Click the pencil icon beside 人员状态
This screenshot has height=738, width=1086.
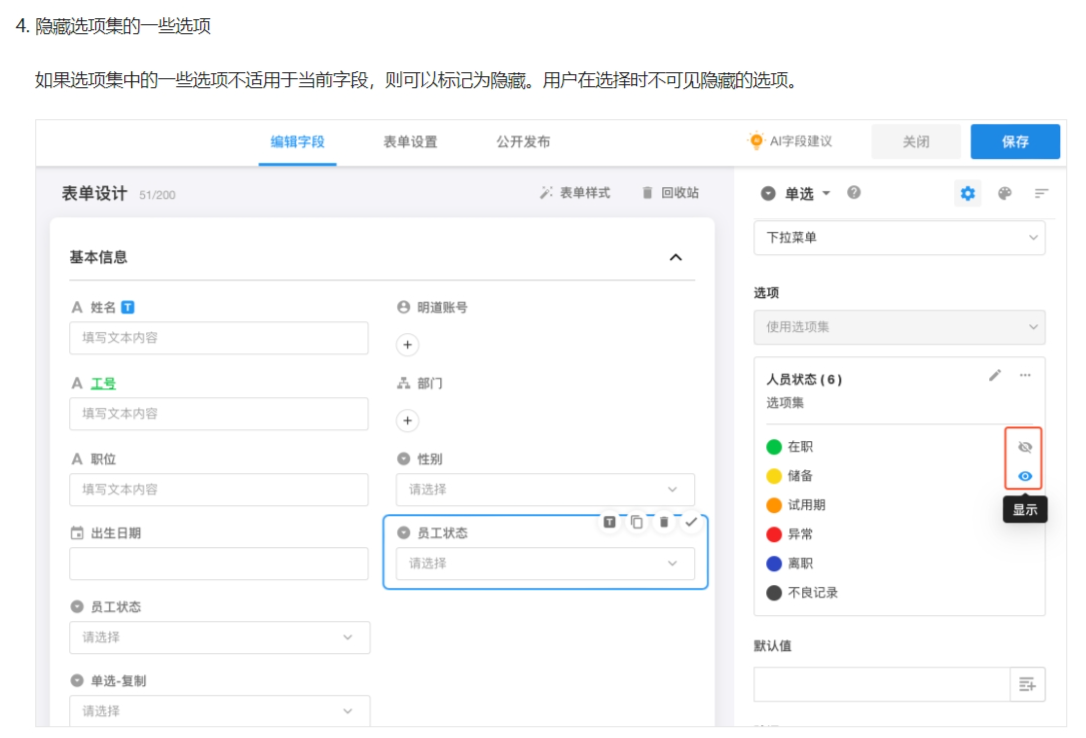(x=995, y=375)
